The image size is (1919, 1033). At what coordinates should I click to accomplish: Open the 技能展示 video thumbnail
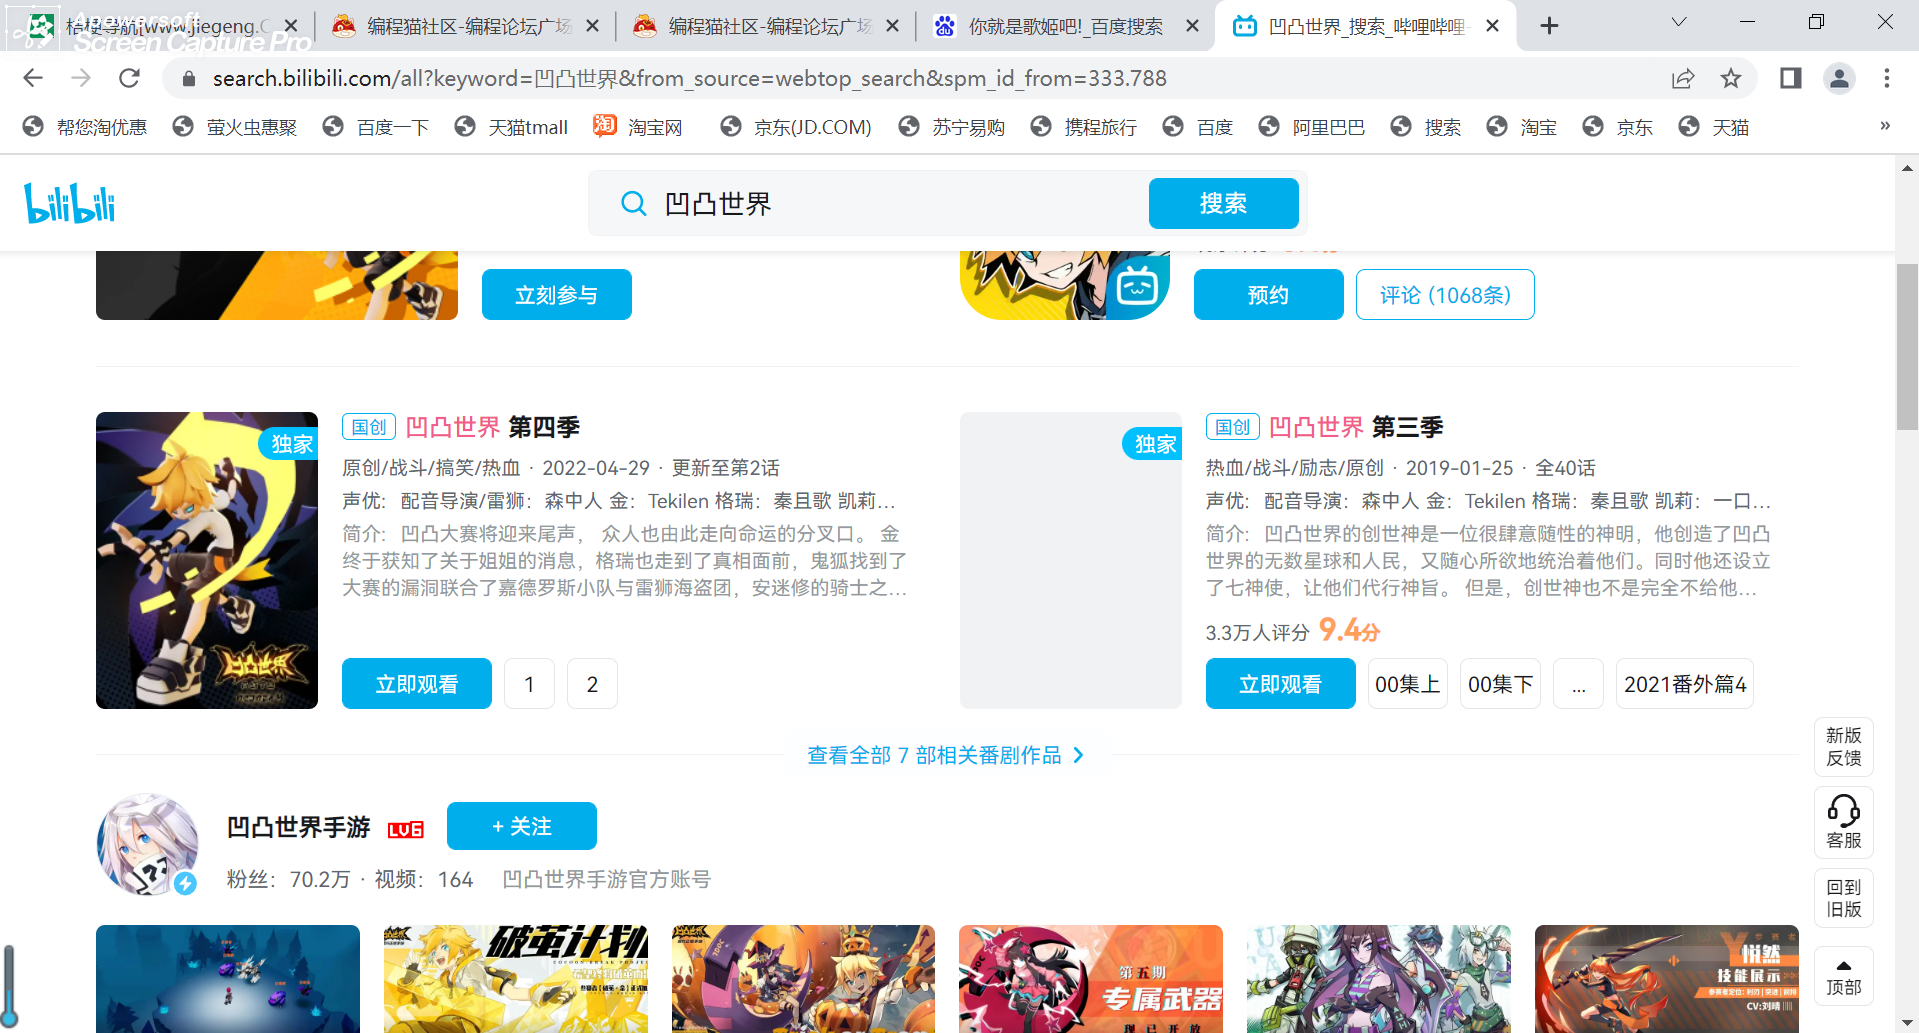pos(1667,979)
